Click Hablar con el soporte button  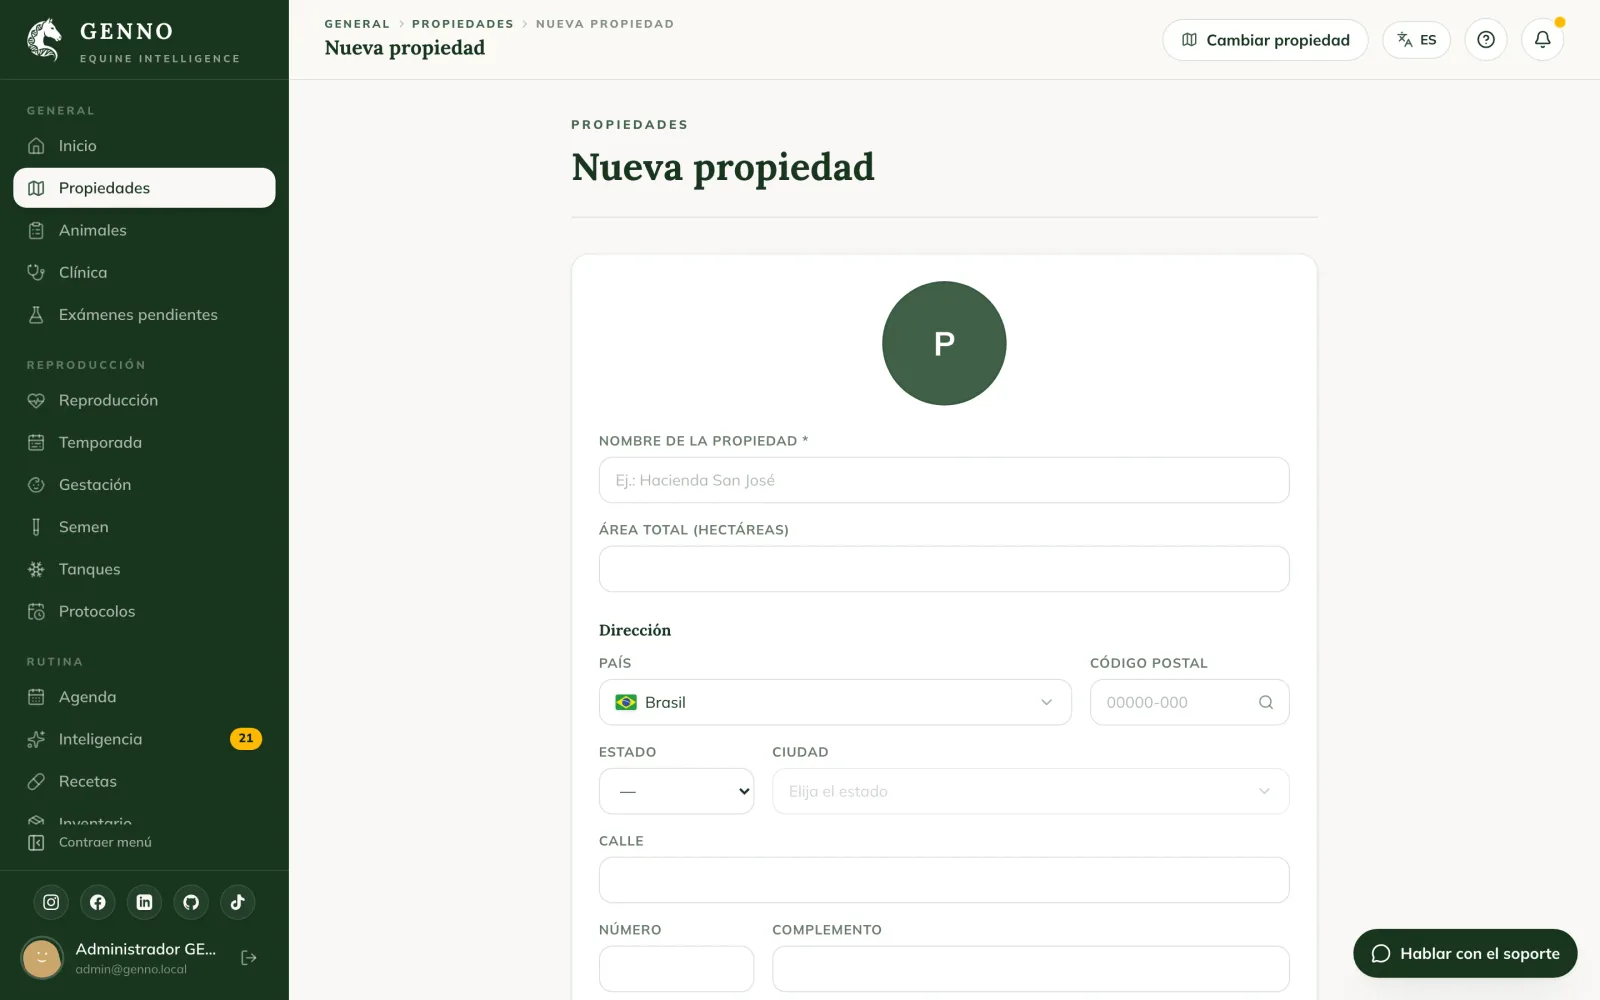click(x=1465, y=953)
